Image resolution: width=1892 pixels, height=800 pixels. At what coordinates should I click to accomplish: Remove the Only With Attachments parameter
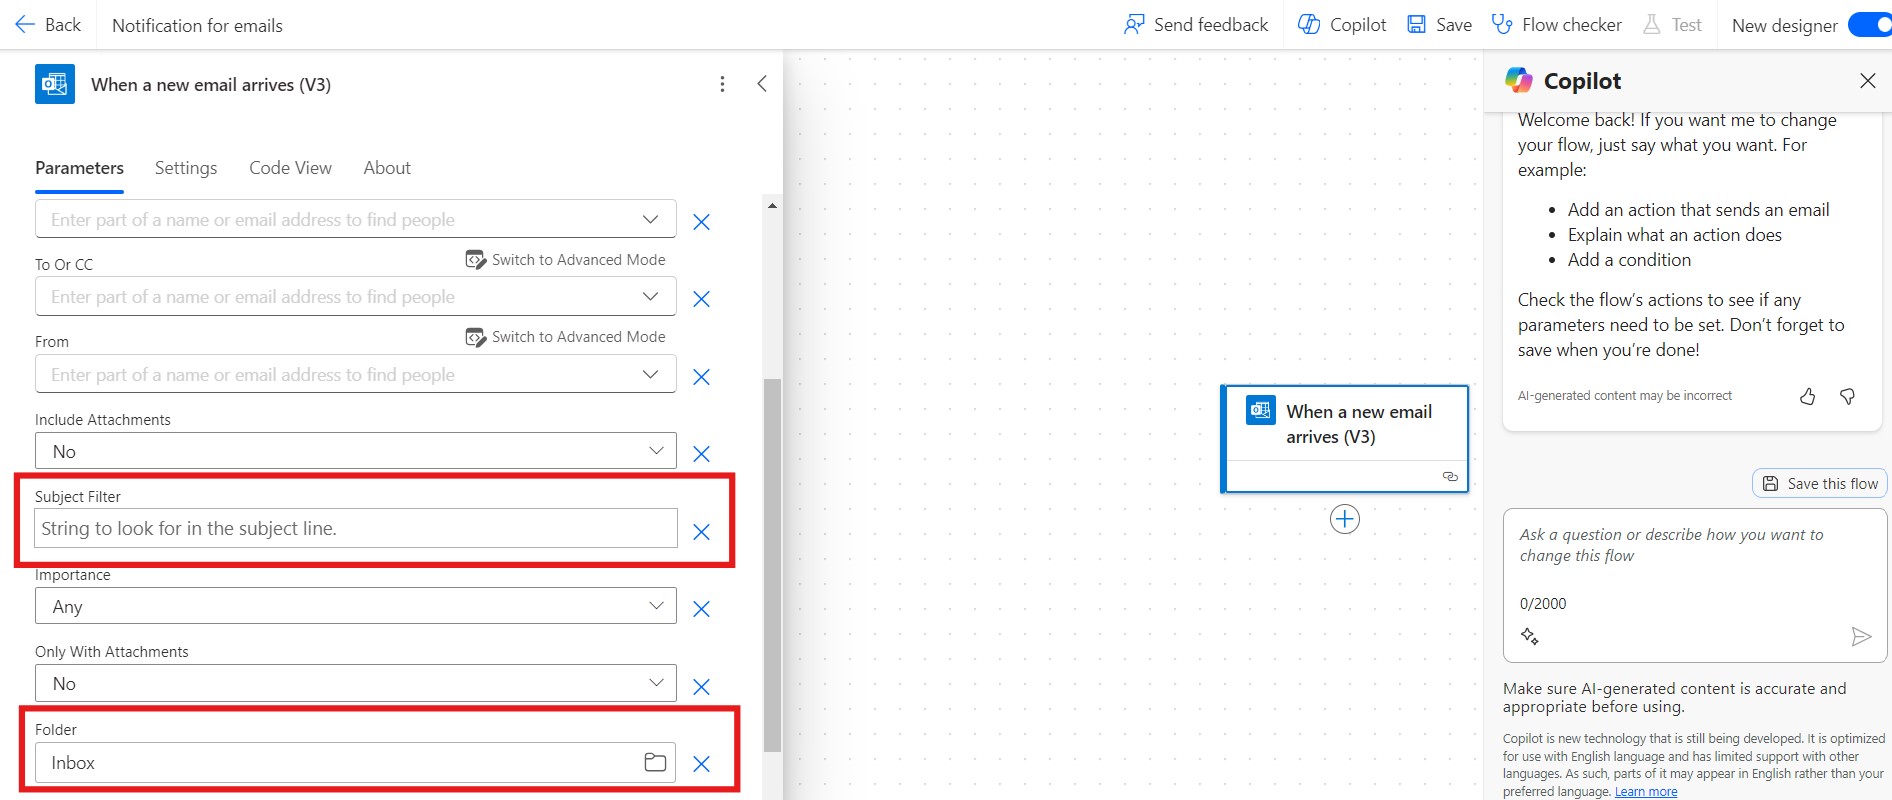click(702, 687)
